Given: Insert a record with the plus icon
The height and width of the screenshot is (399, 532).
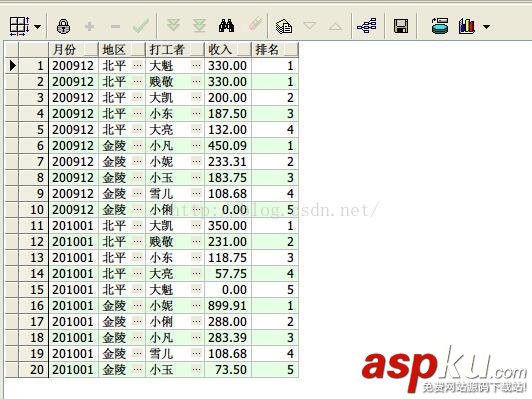Looking at the screenshot, I should [x=89, y=26].
